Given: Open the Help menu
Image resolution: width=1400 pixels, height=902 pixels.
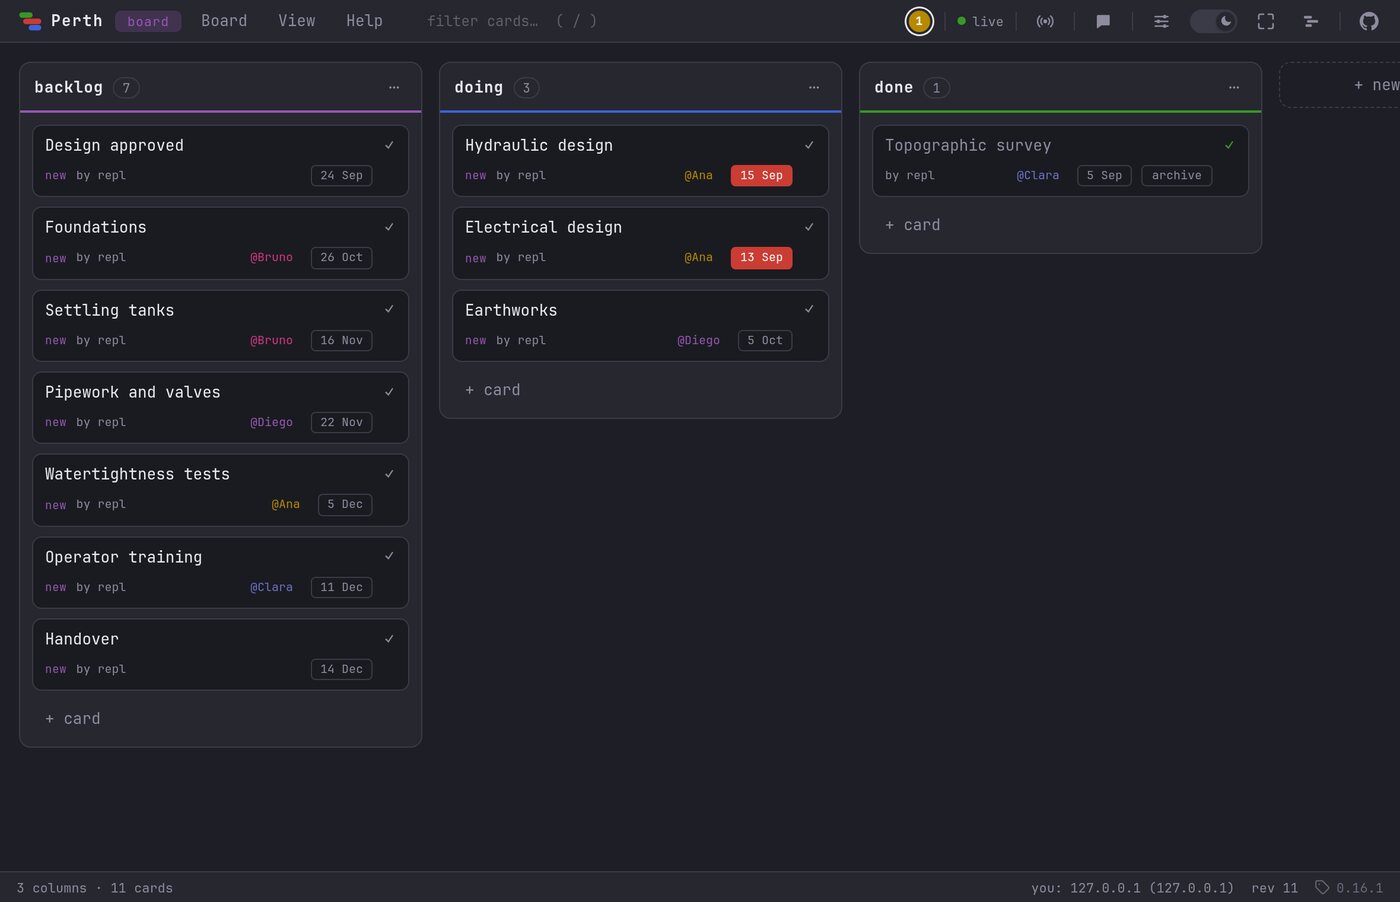Looking at the screenshot, I should point(364,21).
